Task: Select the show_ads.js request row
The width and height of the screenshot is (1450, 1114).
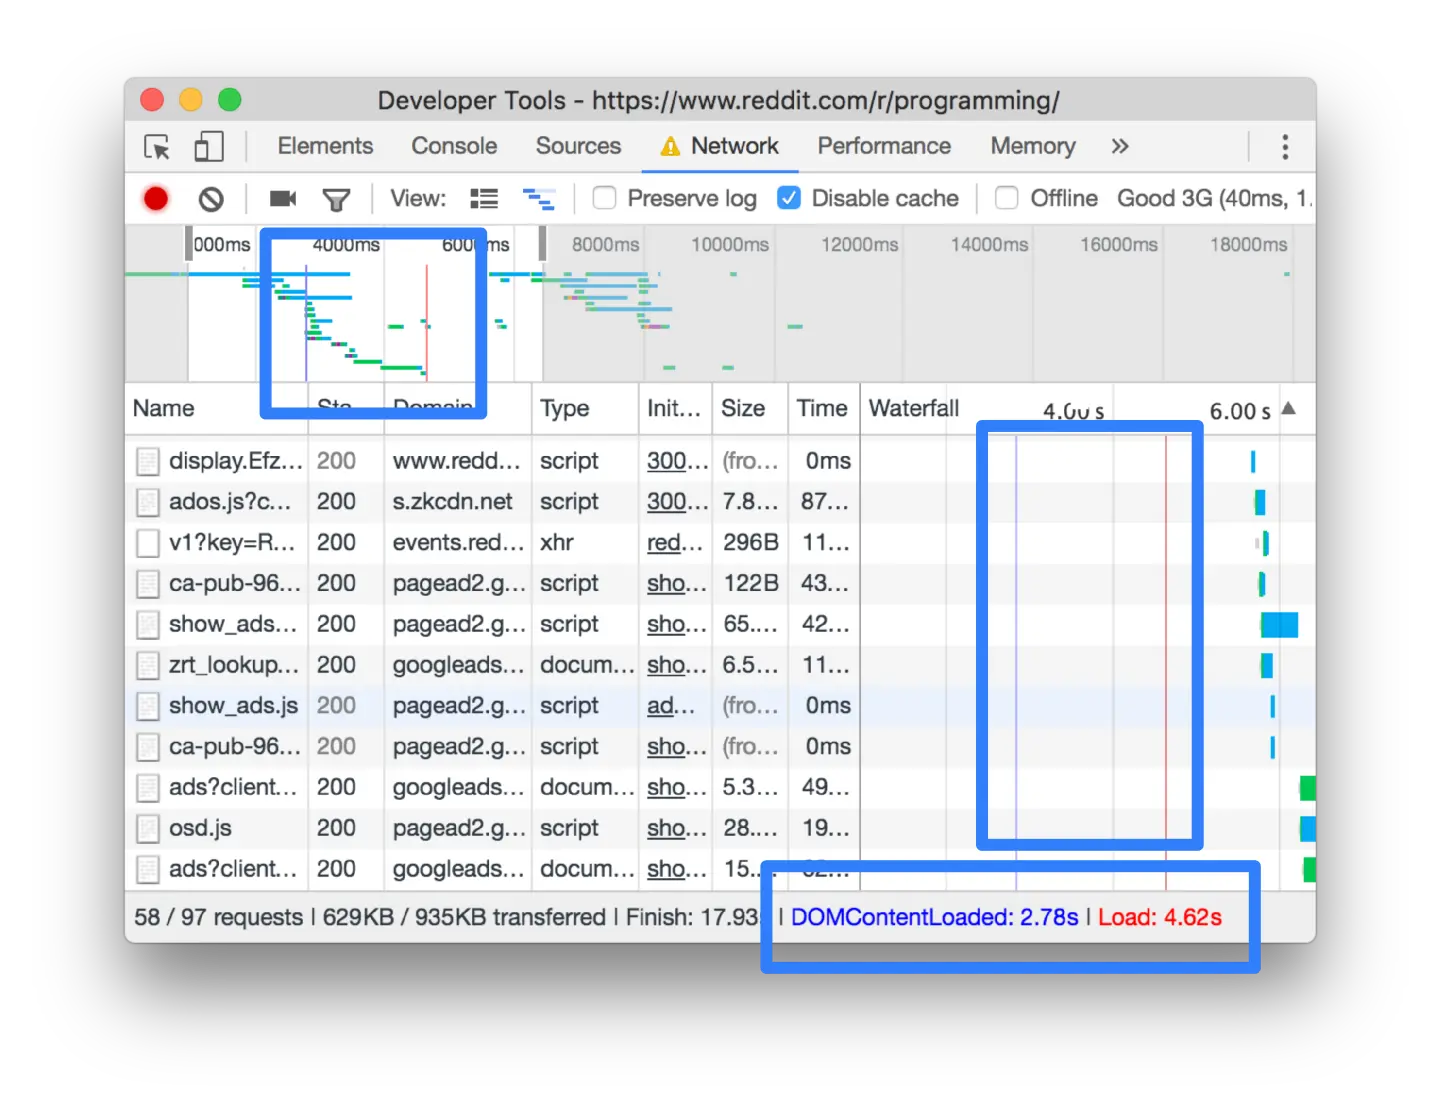Action: coord(720,706)
